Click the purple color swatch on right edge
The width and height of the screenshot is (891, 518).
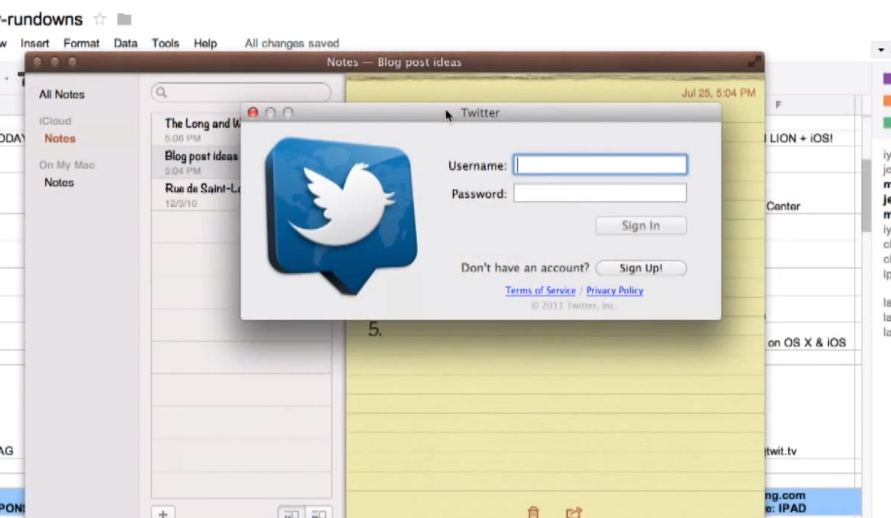point(887,79)
